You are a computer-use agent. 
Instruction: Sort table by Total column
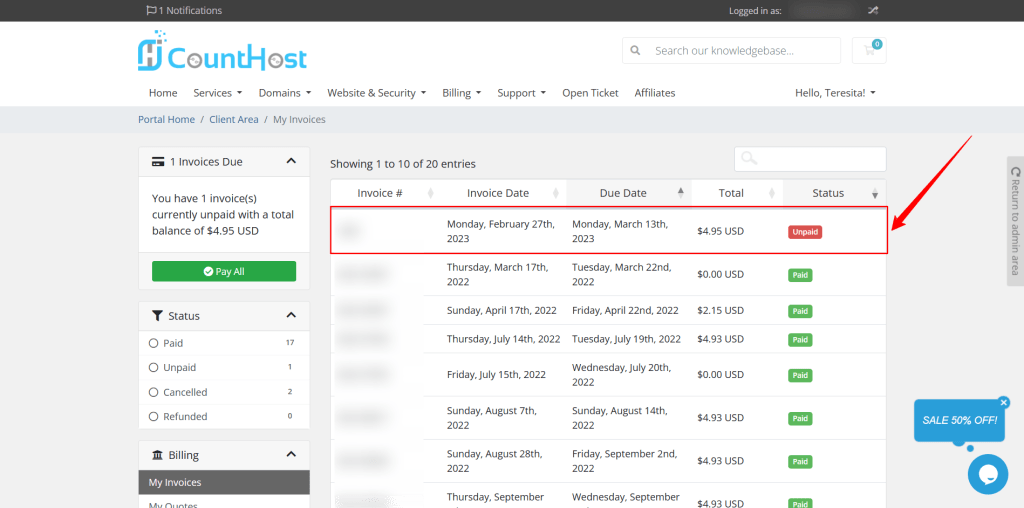pyautogui.click(x=735, y=193)
